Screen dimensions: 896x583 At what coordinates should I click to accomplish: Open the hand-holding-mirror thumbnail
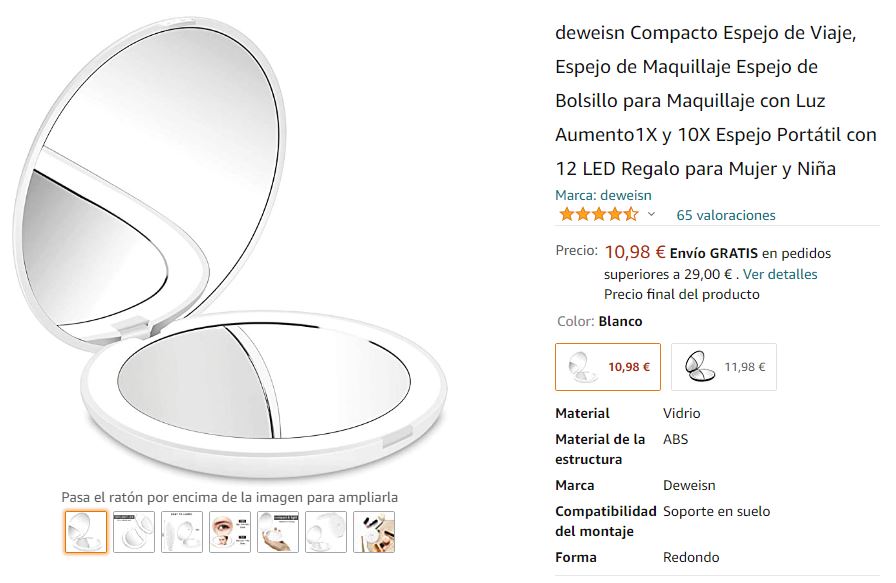click(278, 532)
